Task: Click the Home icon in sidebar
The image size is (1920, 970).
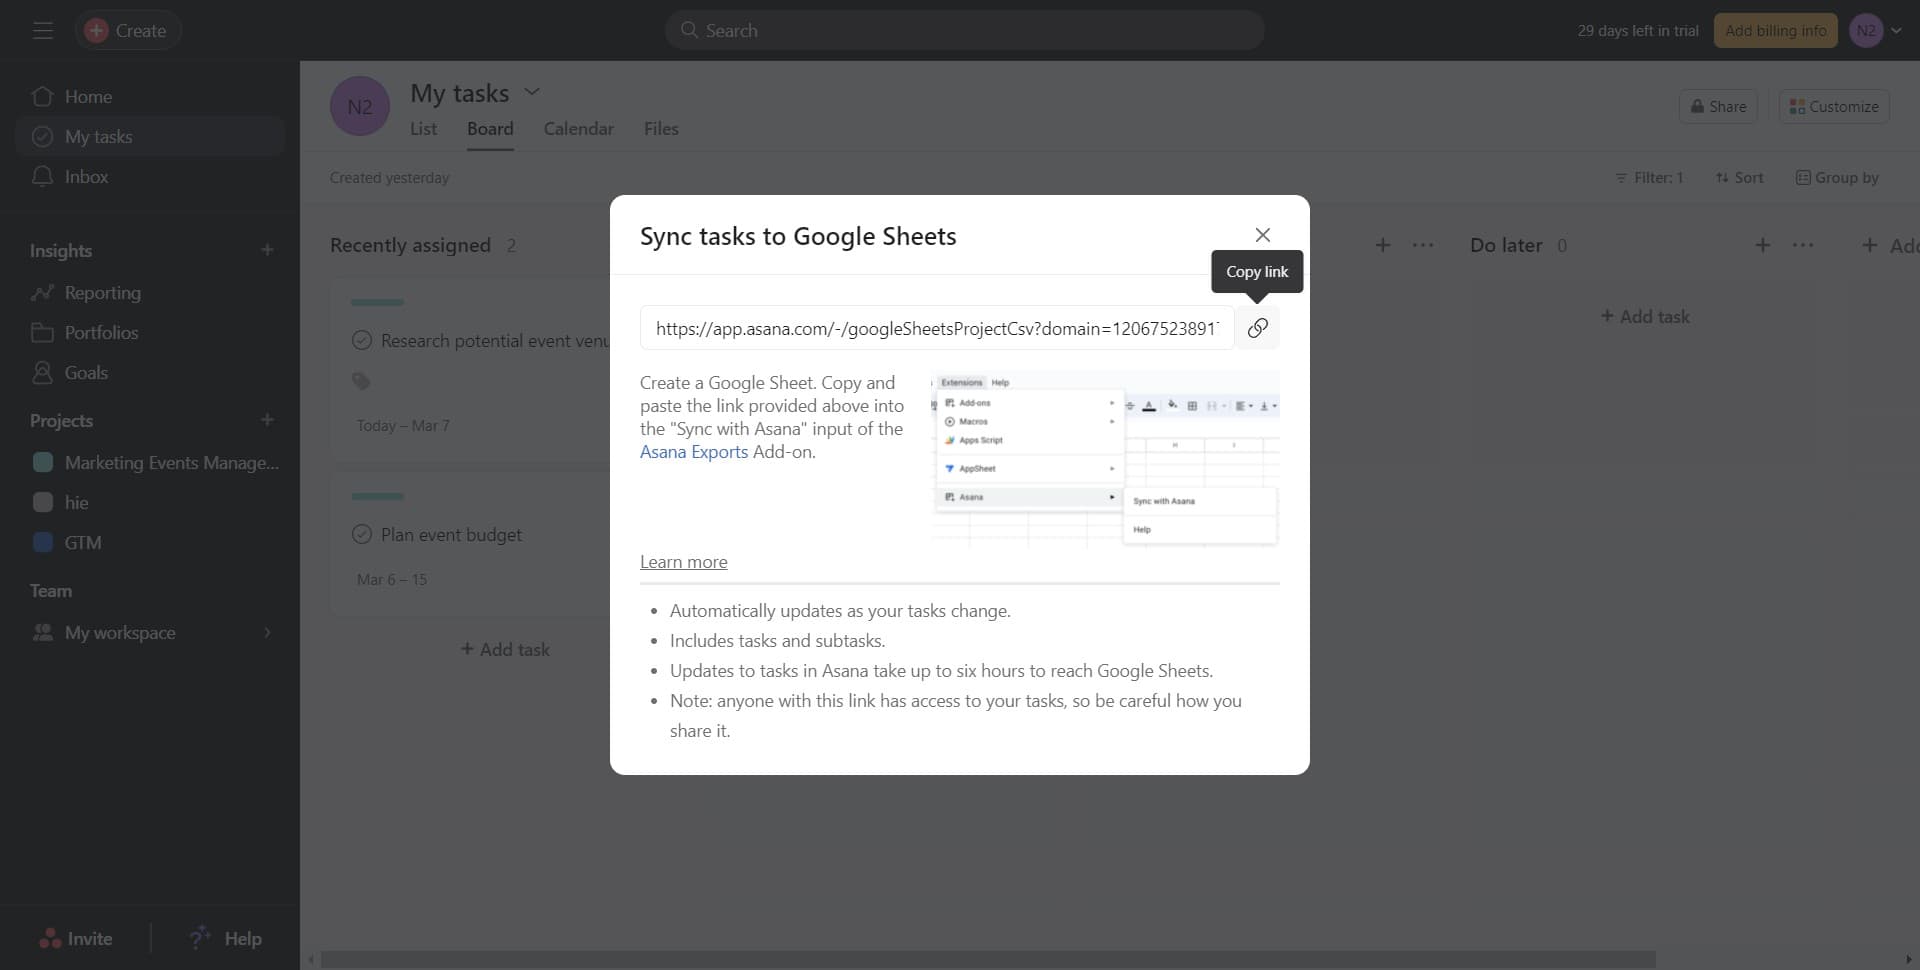Action: (x=42, y=97)
